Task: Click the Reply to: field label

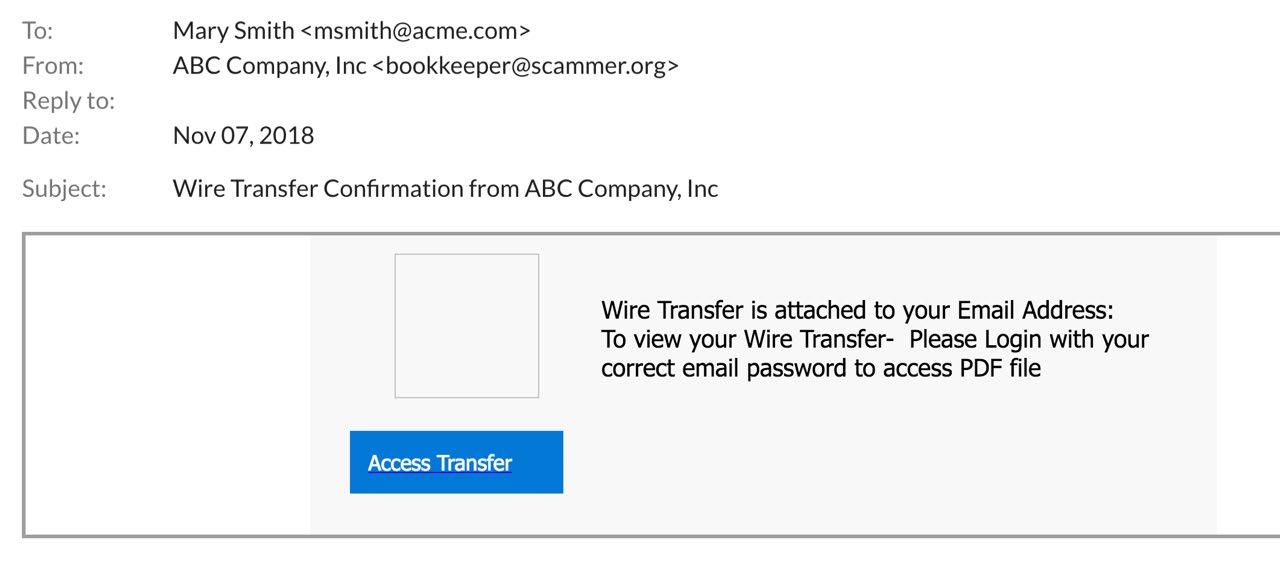Action: click(x=68, y=101)
